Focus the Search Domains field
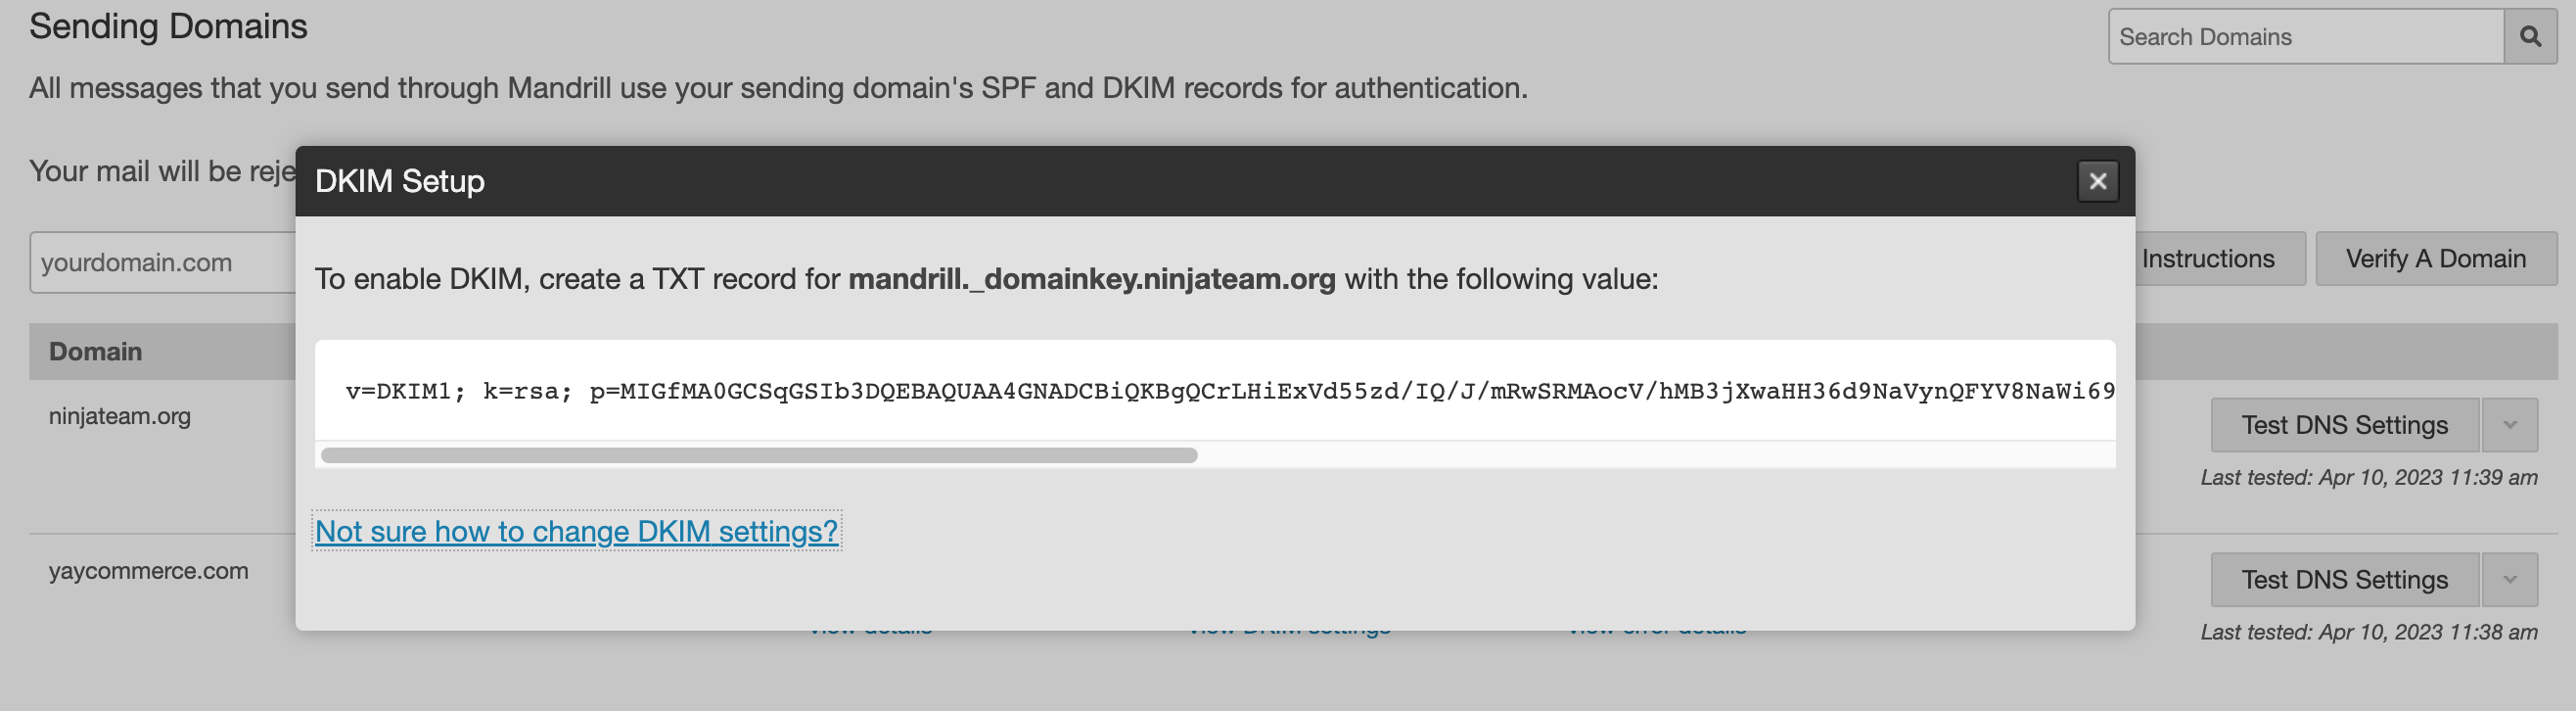Image resolution: width=2576 pixels, height=711 pixels. click(x=2305, y=37)
